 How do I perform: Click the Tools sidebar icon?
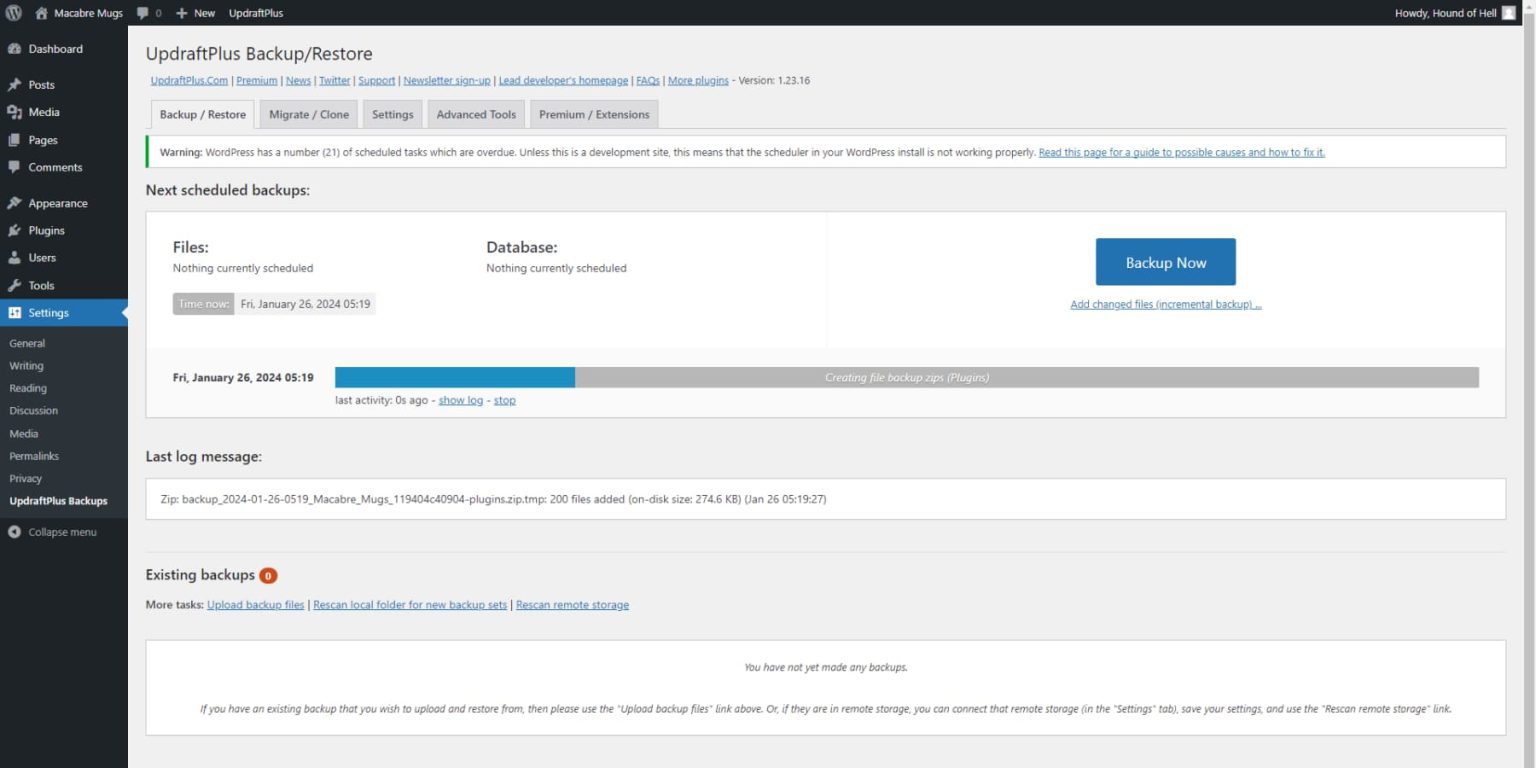(14, 285)
